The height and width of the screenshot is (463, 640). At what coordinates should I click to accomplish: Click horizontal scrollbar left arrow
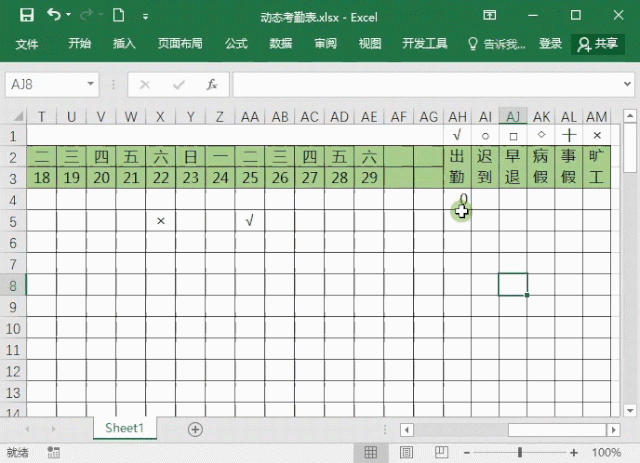pos(407,430)
